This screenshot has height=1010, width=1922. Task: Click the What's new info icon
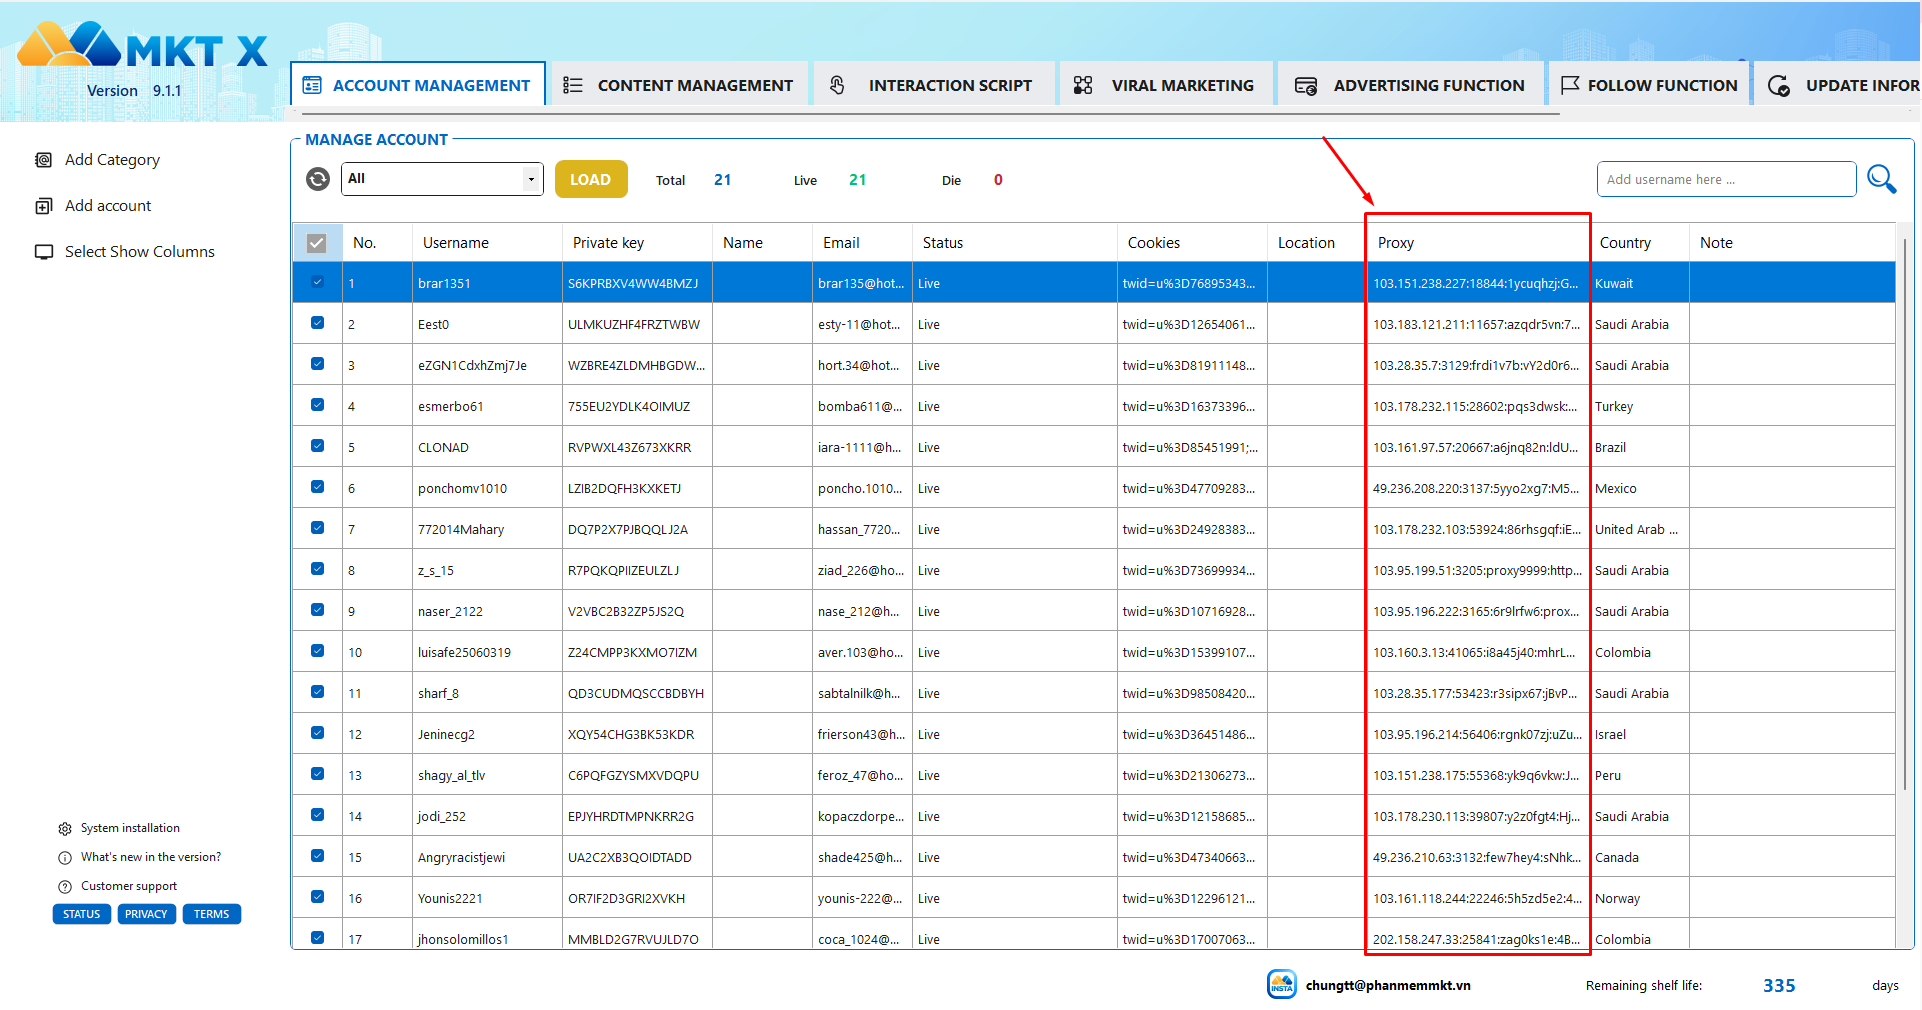(x=65, y=858)
